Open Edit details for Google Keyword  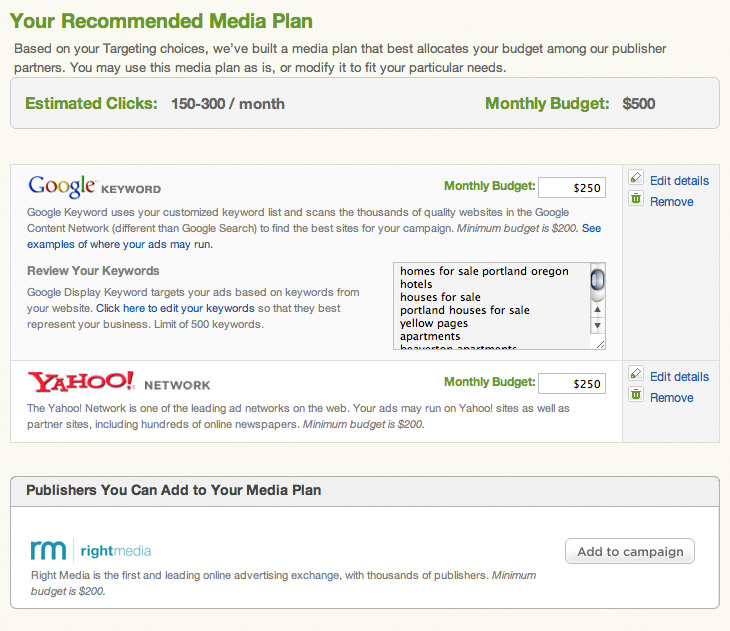tap(679, 181)
